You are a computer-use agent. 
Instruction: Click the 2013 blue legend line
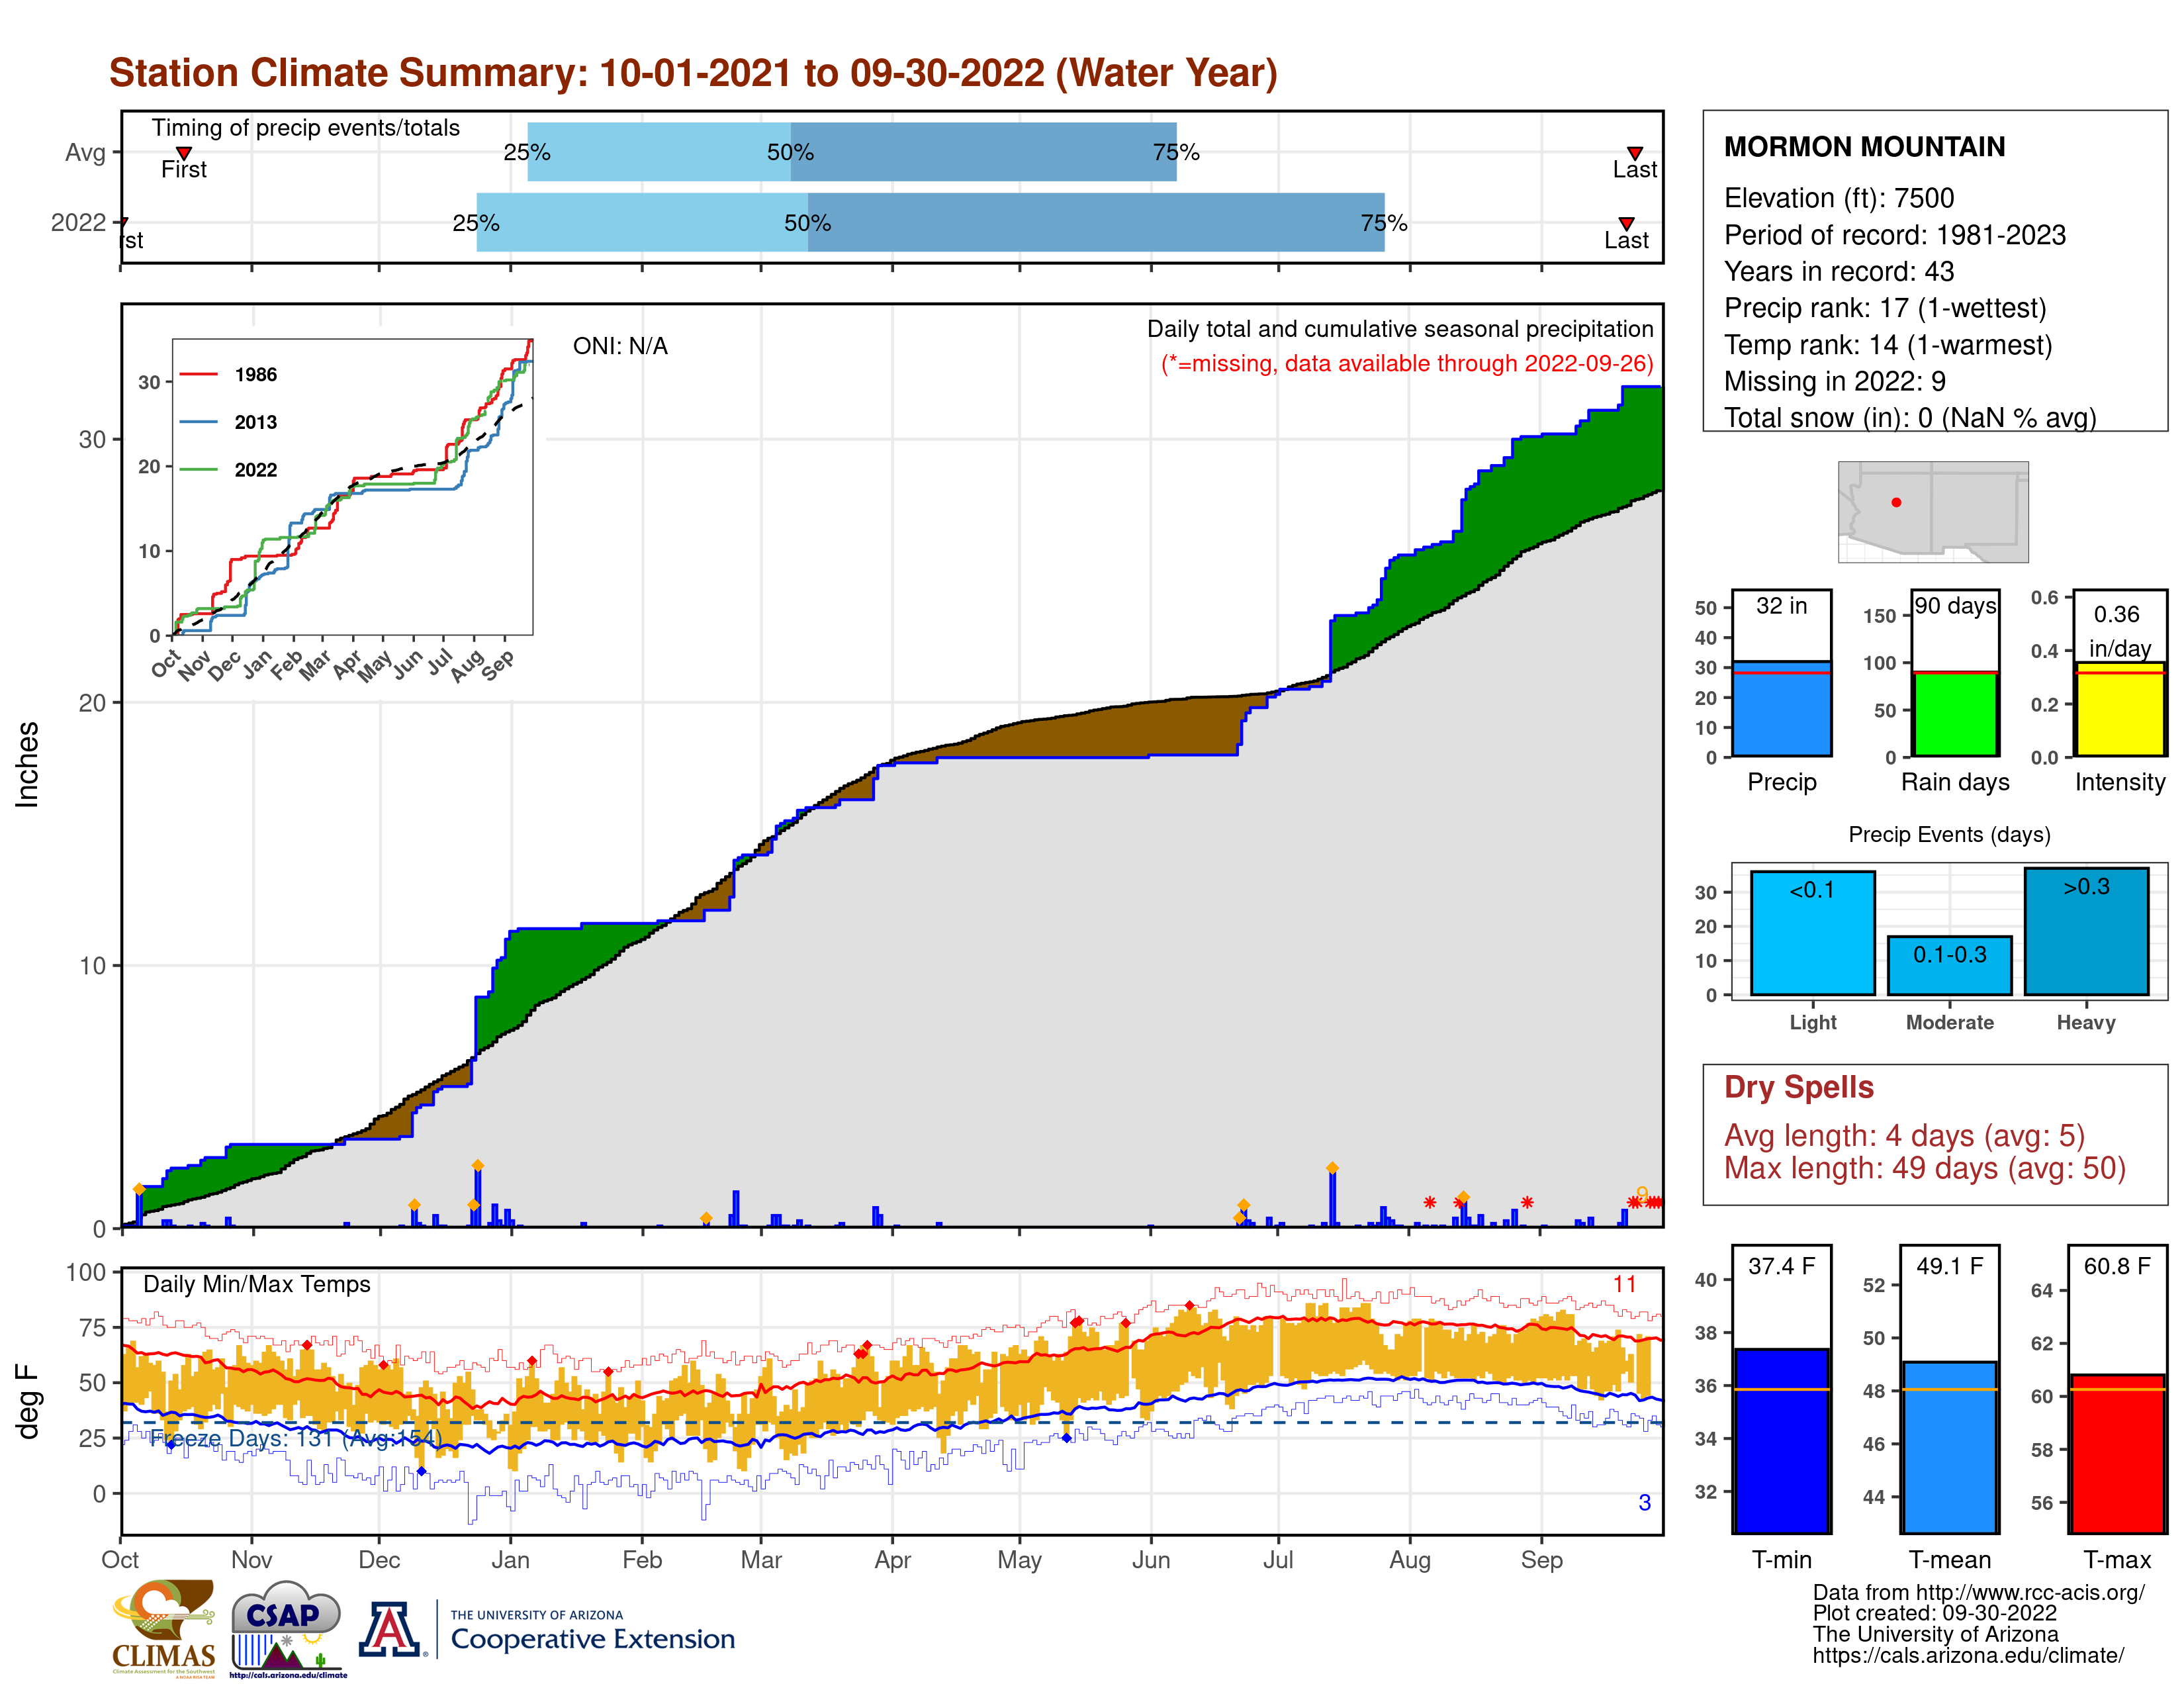tap(198, 422)
